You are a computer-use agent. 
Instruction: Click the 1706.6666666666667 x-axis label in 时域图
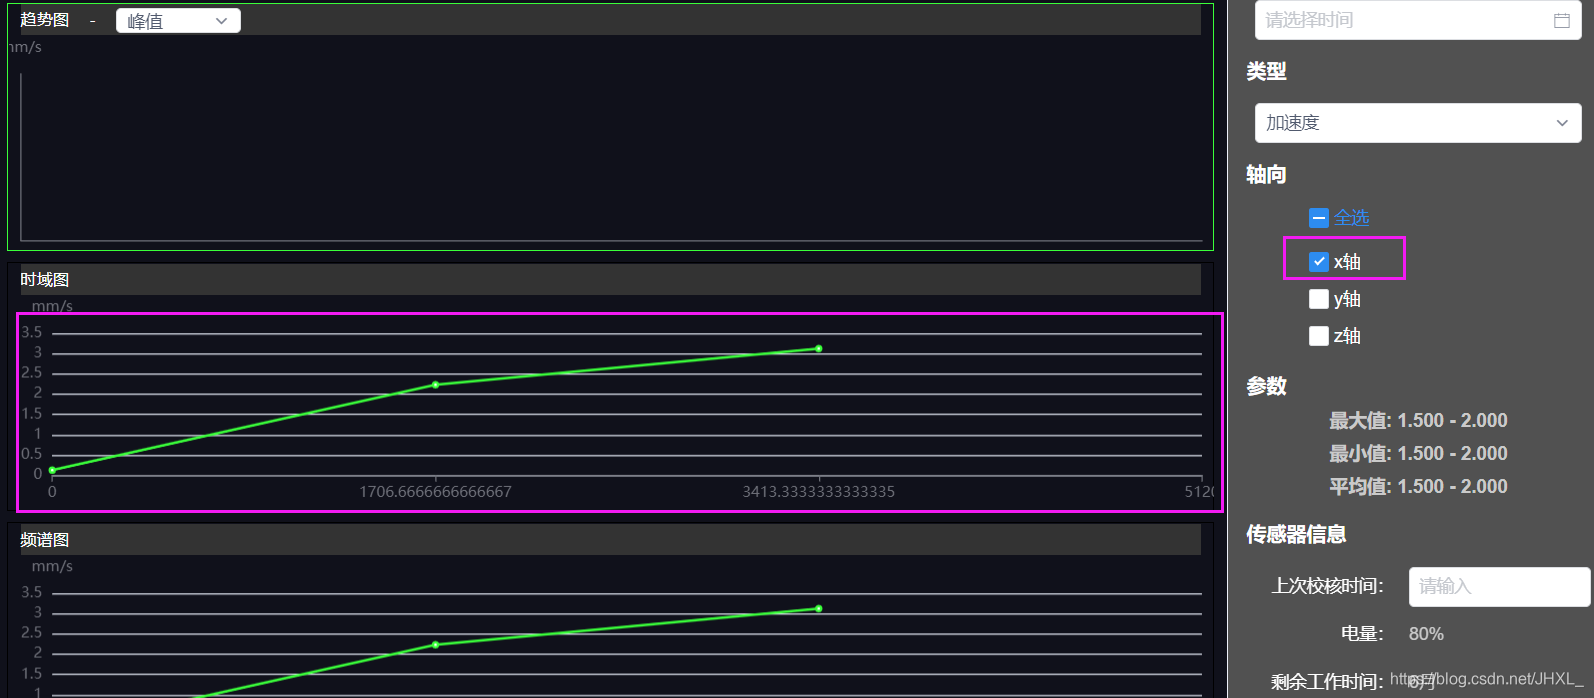[x=435, y=492]
